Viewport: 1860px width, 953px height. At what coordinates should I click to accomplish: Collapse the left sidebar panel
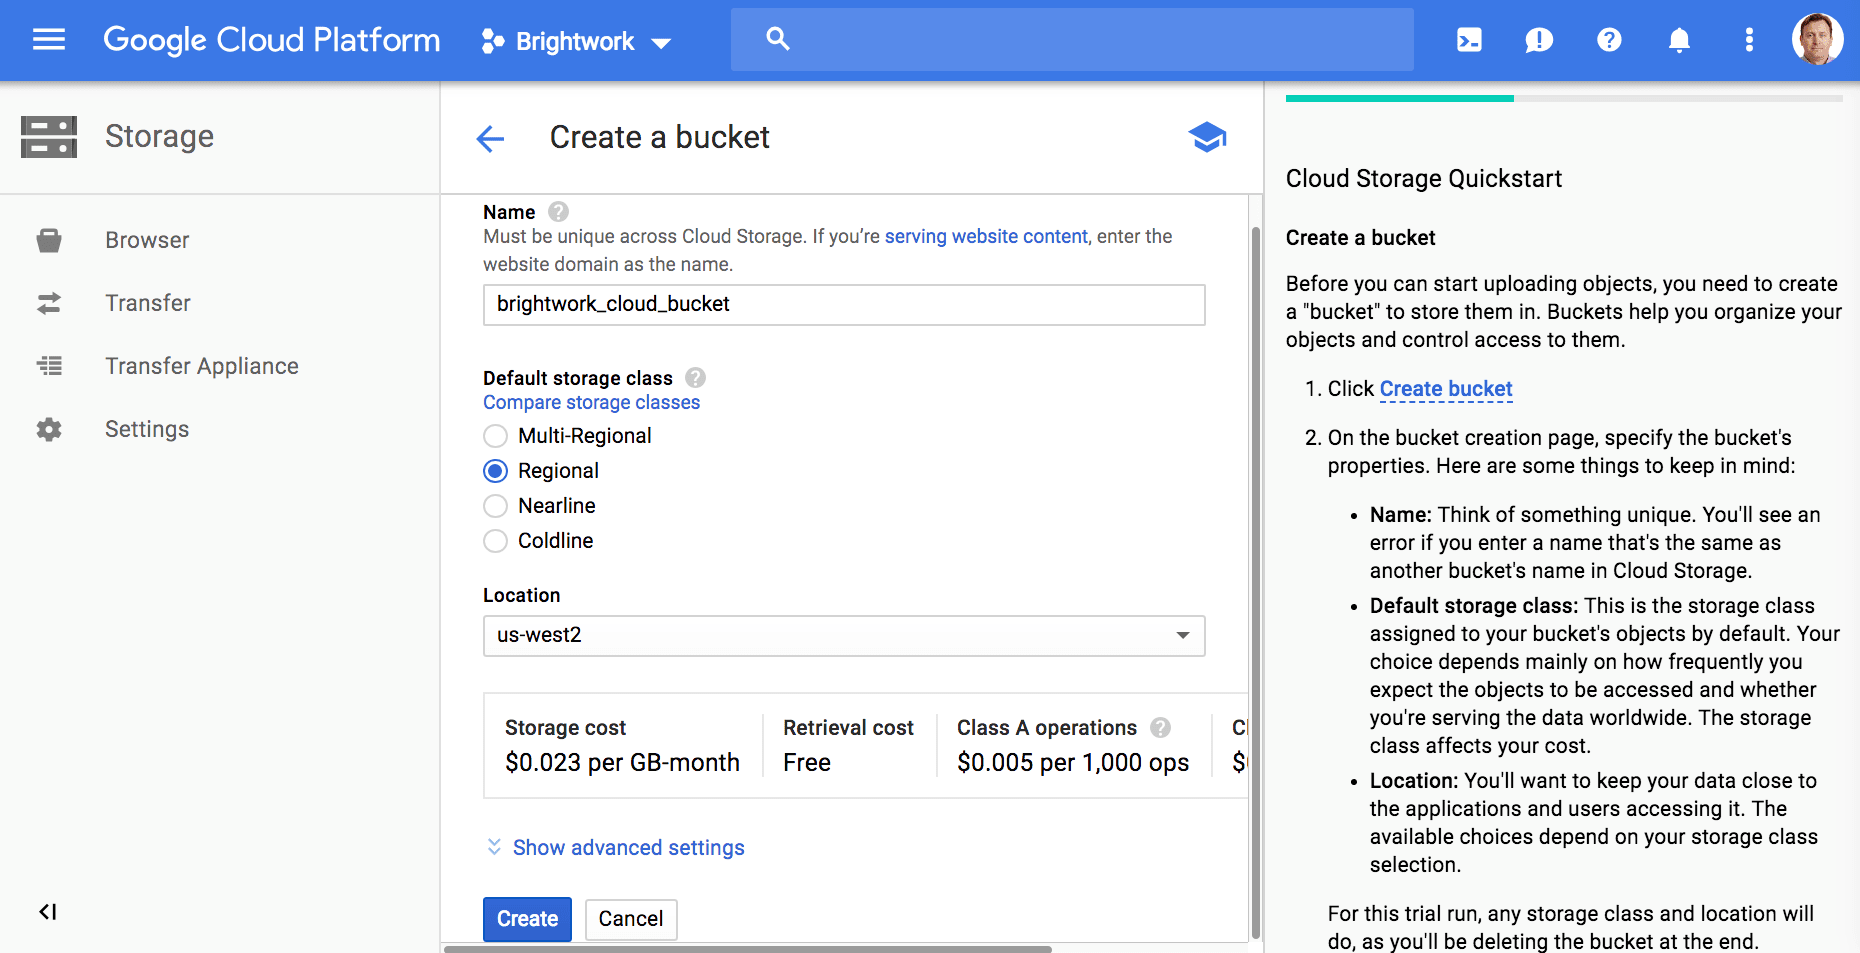tap(48, 911)
